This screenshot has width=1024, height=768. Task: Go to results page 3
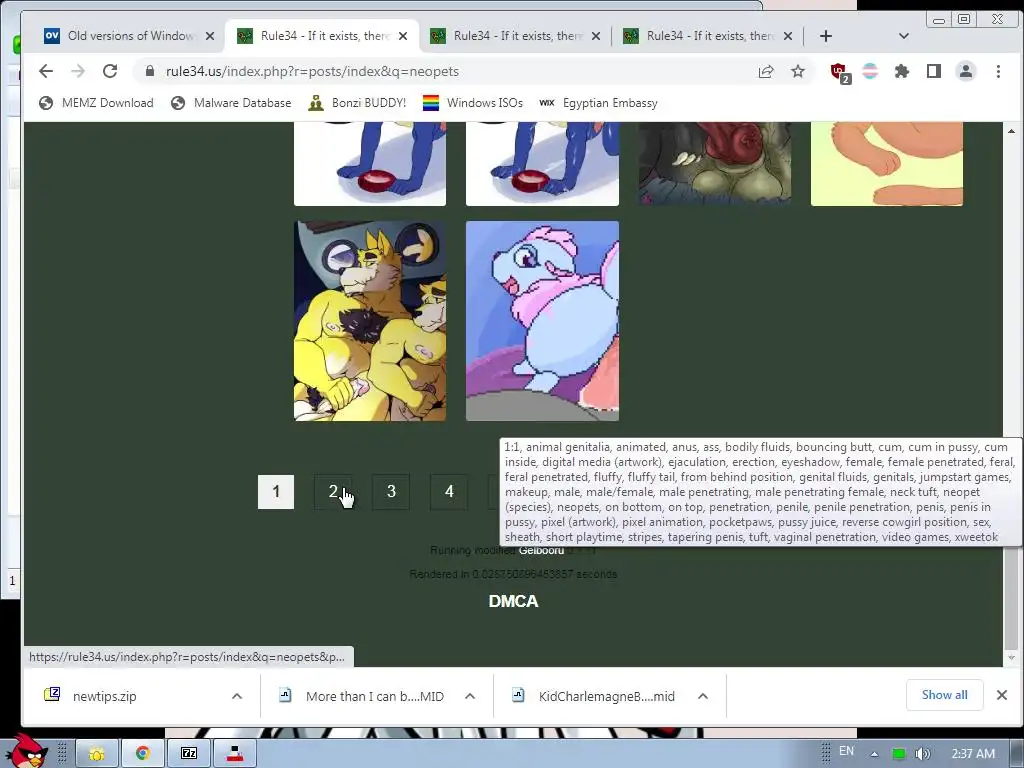(x=391, y=492)
